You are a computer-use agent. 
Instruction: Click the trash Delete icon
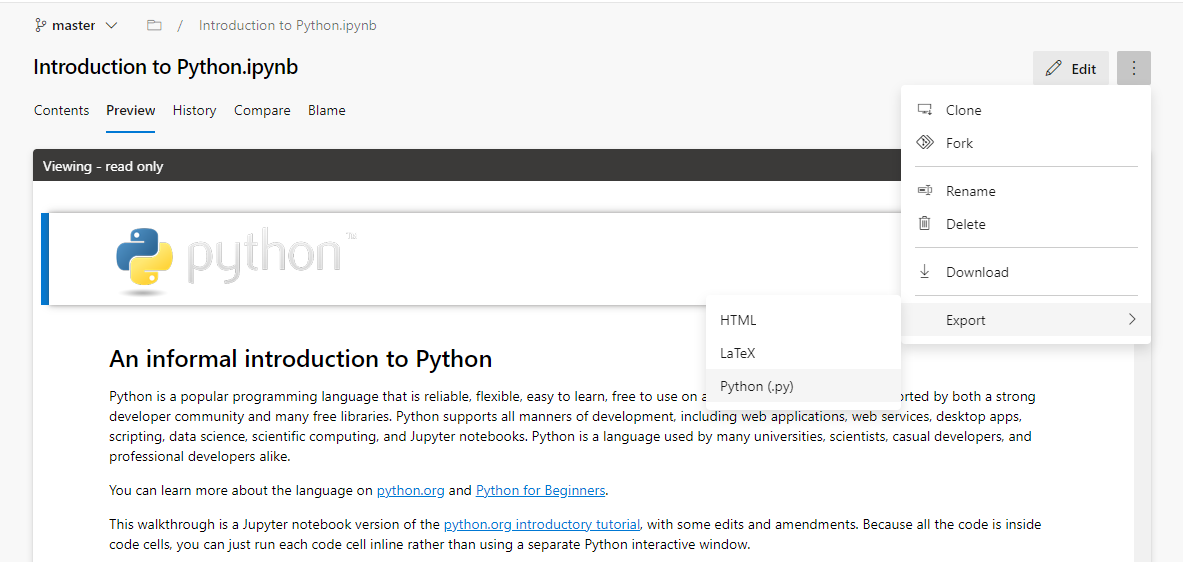pyautogui.click(x=924, y=223)
